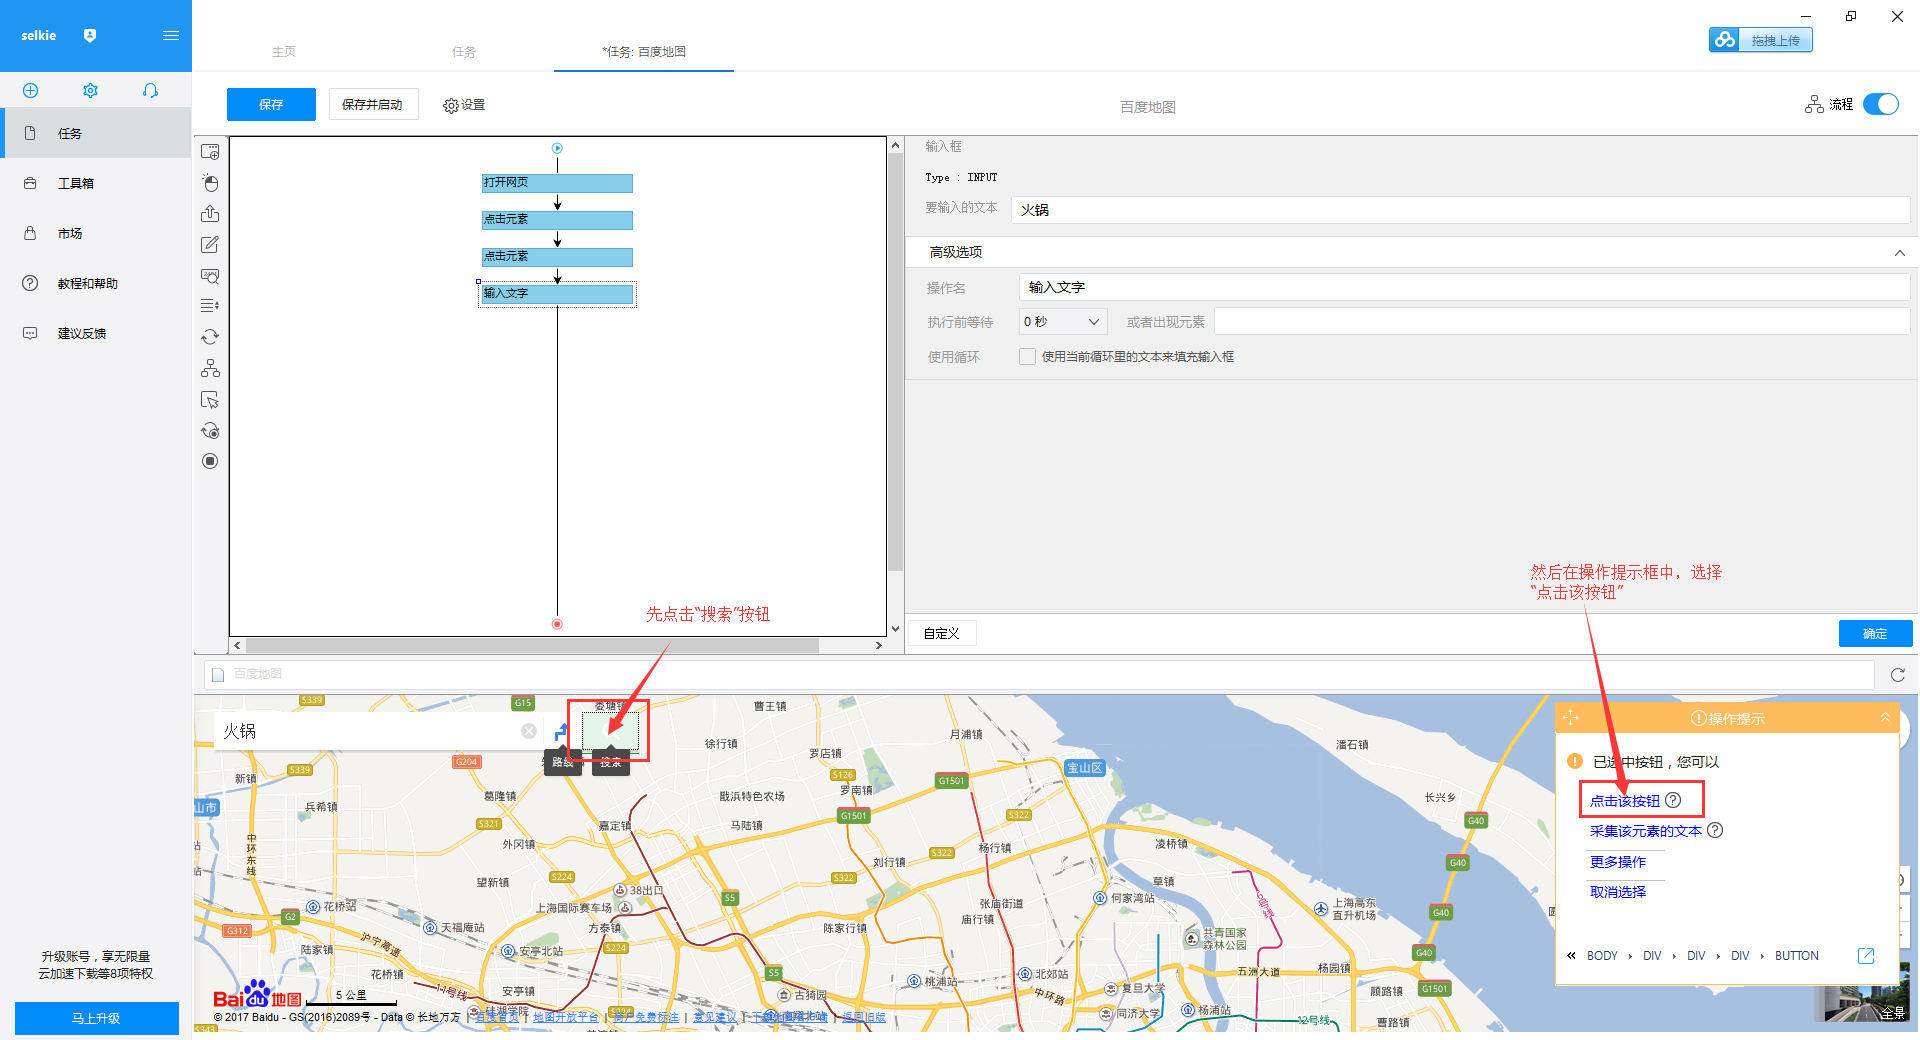
Task: Select the input text tool icon
Action: 210,245
